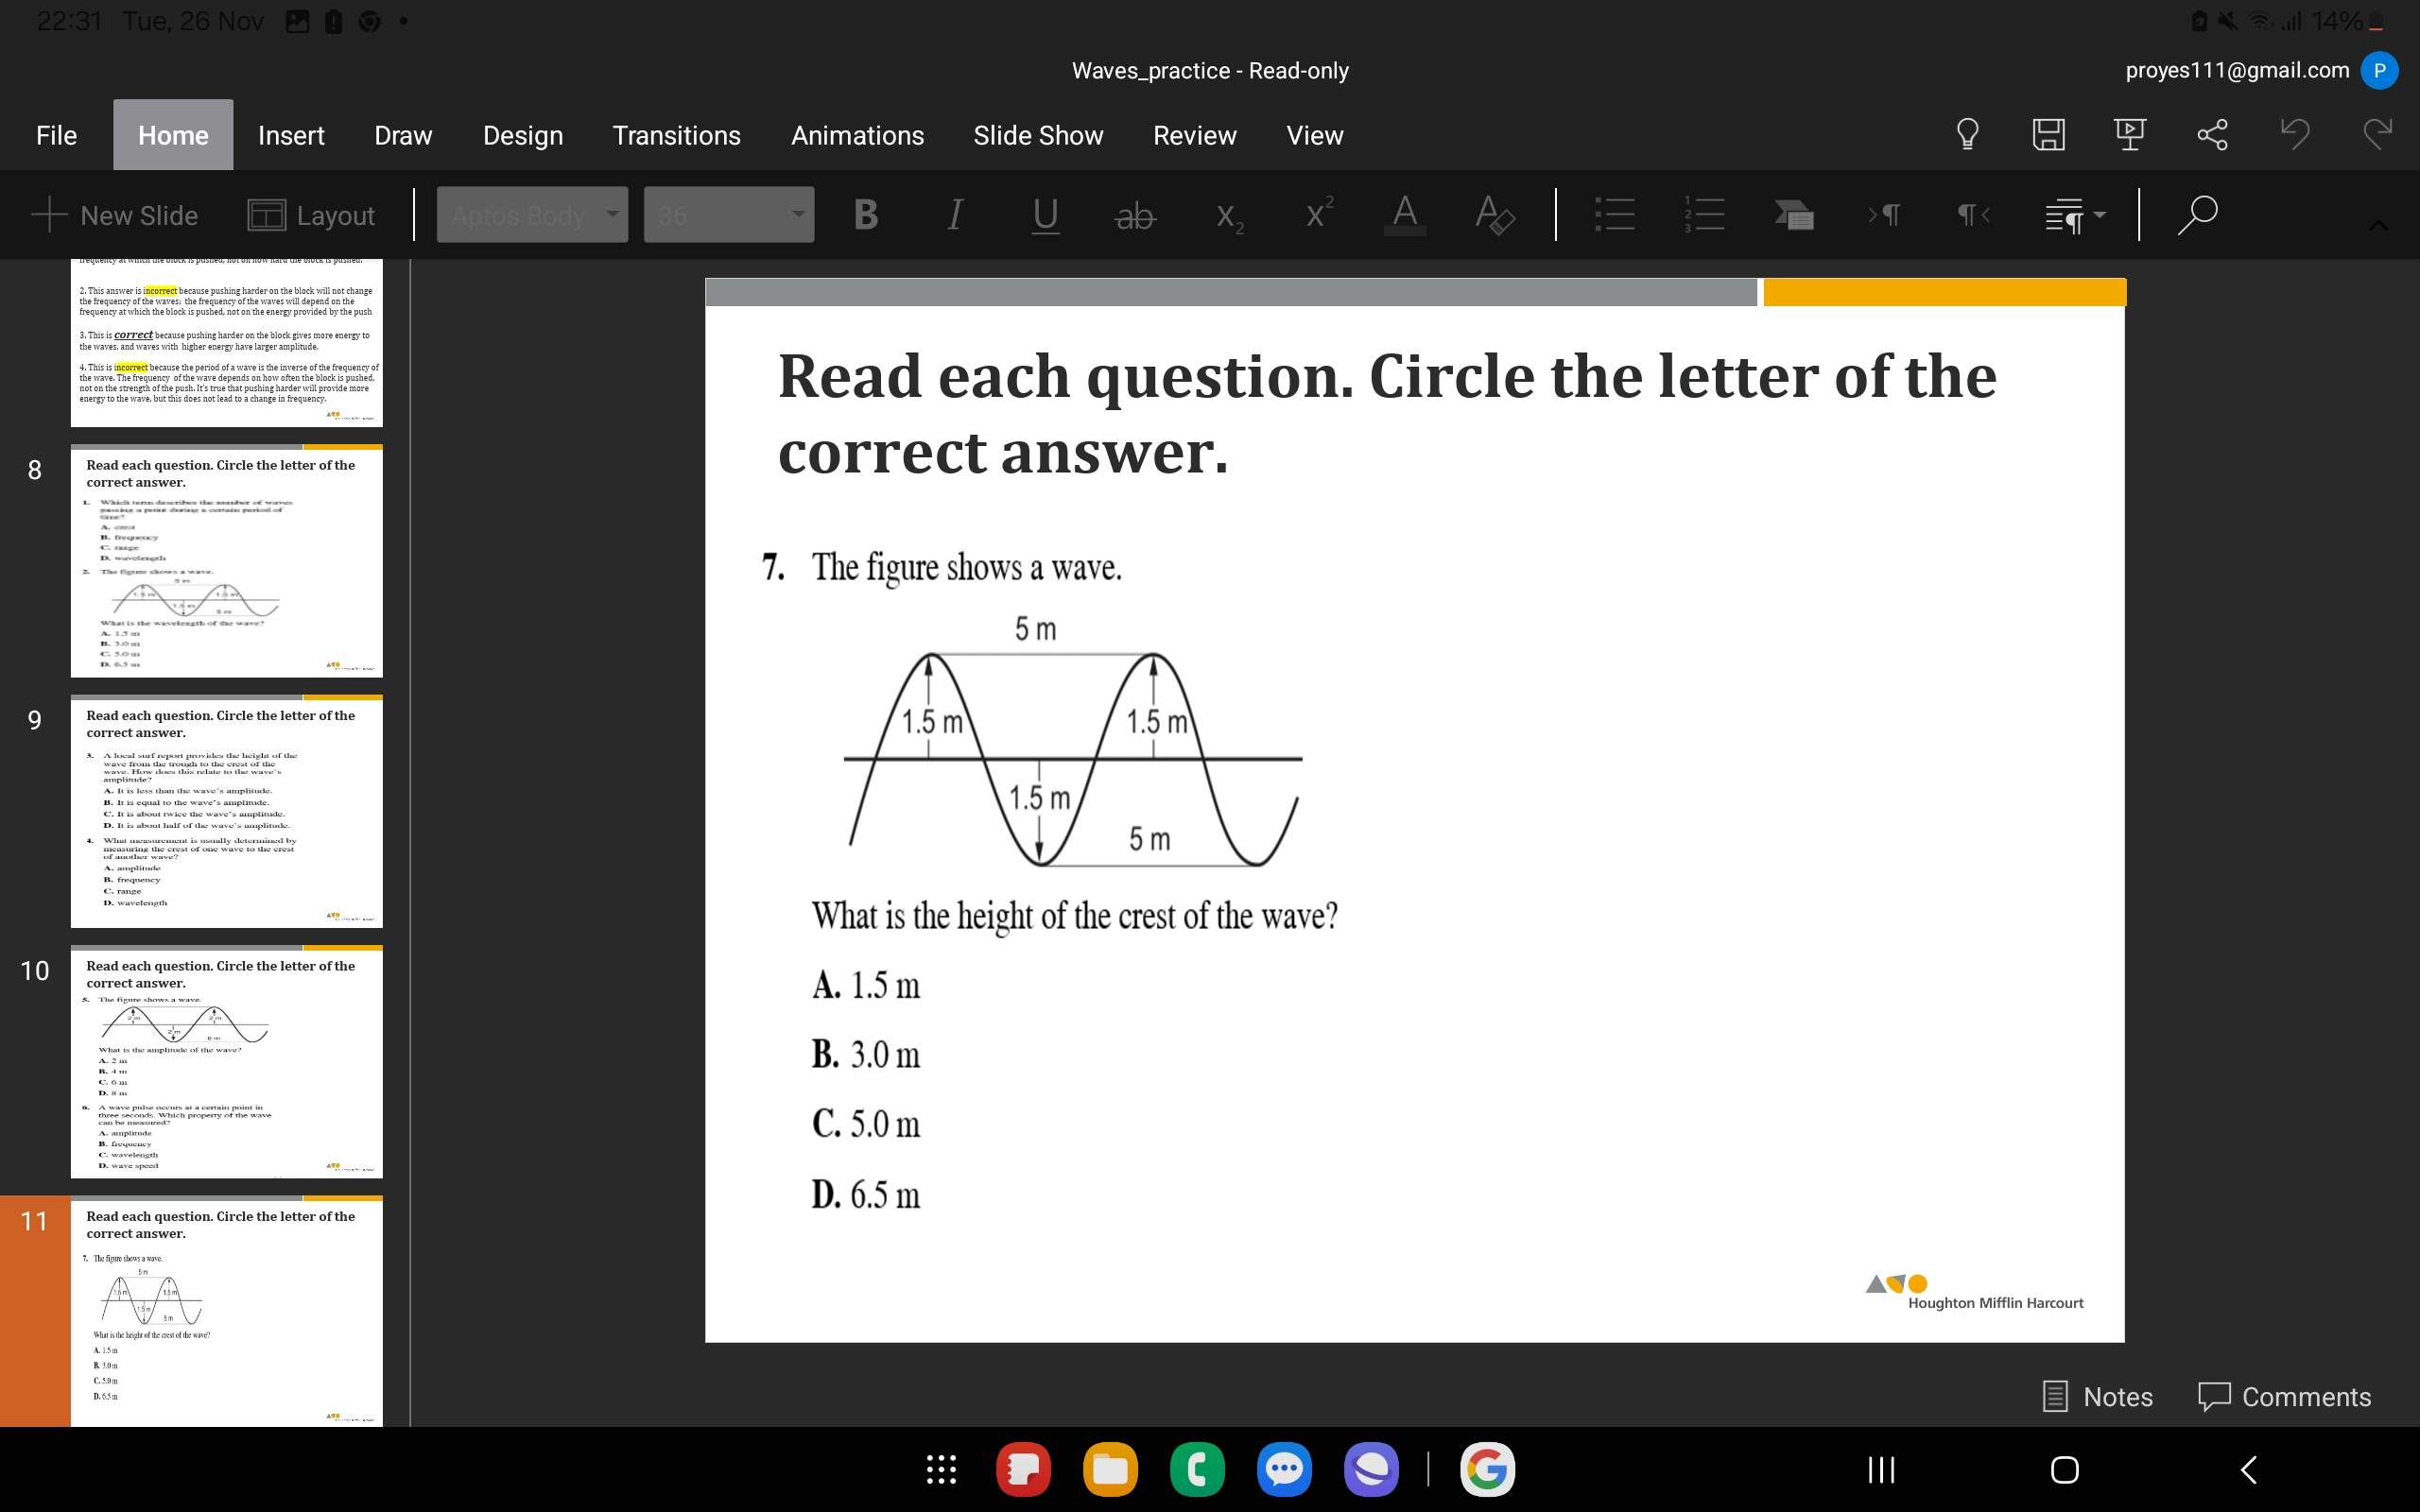
Task: Toggle Subscript formatting
Action: [1228, 216]
